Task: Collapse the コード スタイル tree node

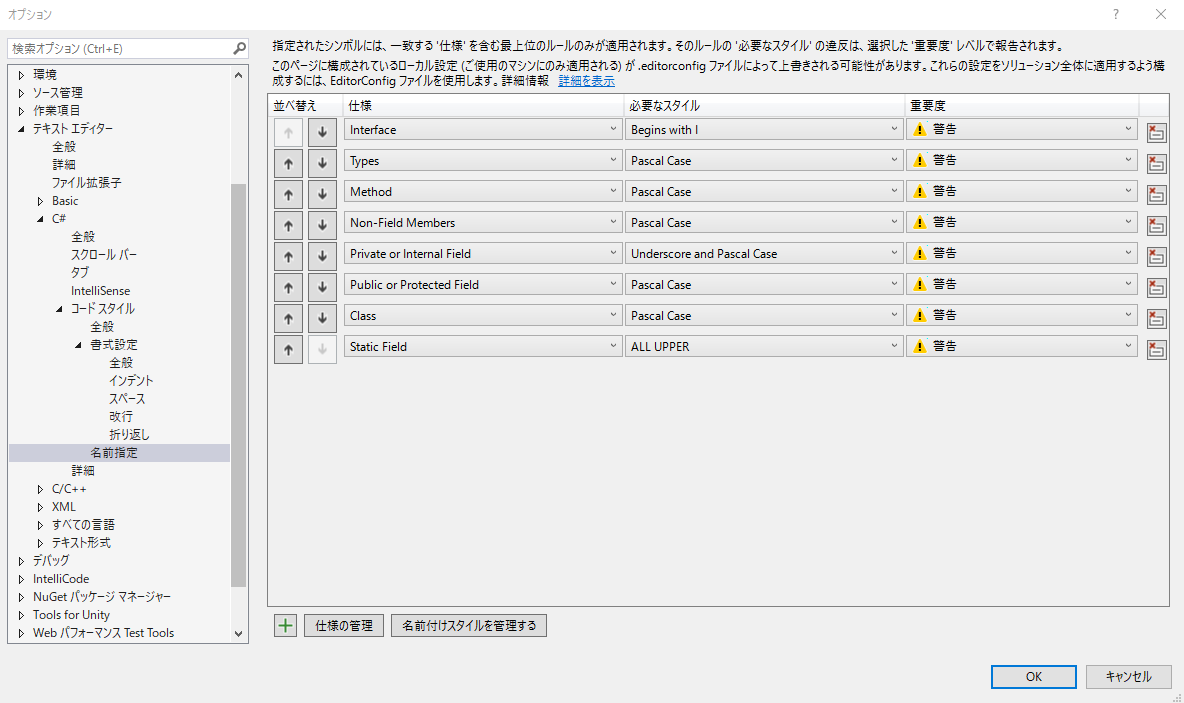Action: pos(59,309)
